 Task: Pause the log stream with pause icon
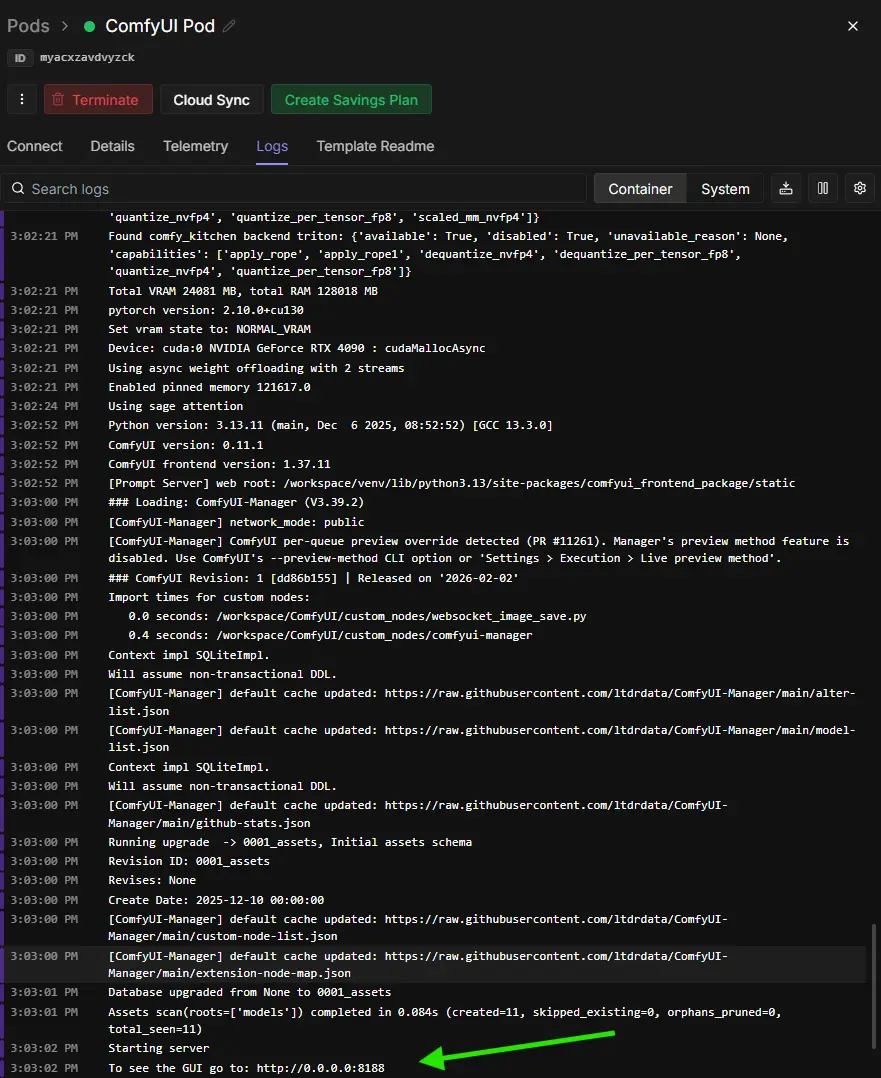[x=822, y=188]
